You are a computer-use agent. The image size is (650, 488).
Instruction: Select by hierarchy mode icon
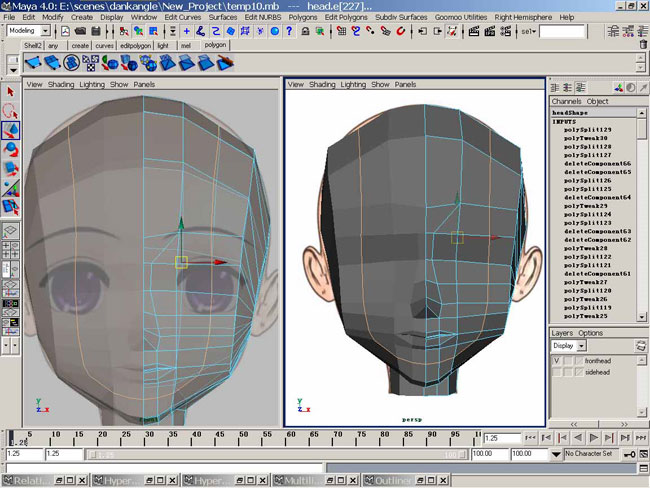pyautogui.click(x=124, y=31)
